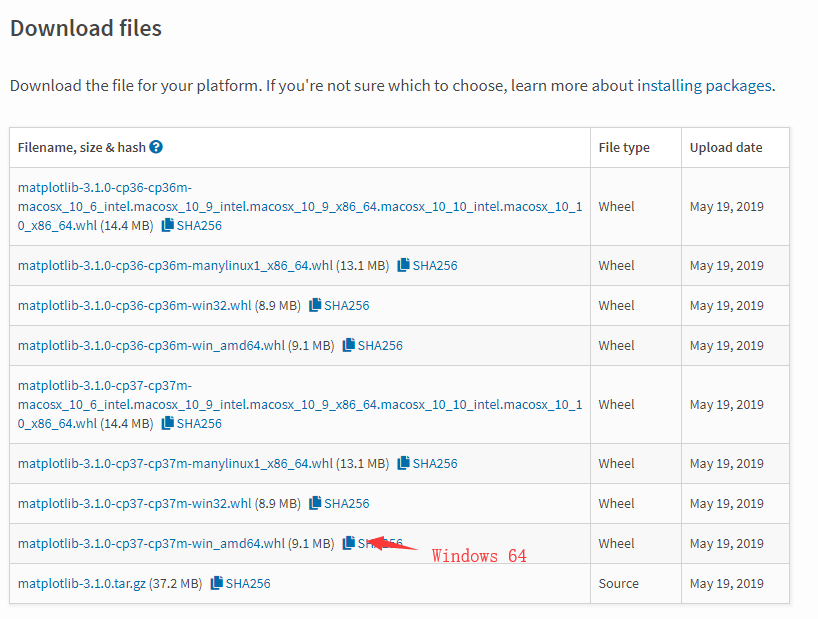Click "Wheel" in the cp37 macosx row
Image resolution: width=818 pixels, height=619 pixels.
click(x=617, y=405)
